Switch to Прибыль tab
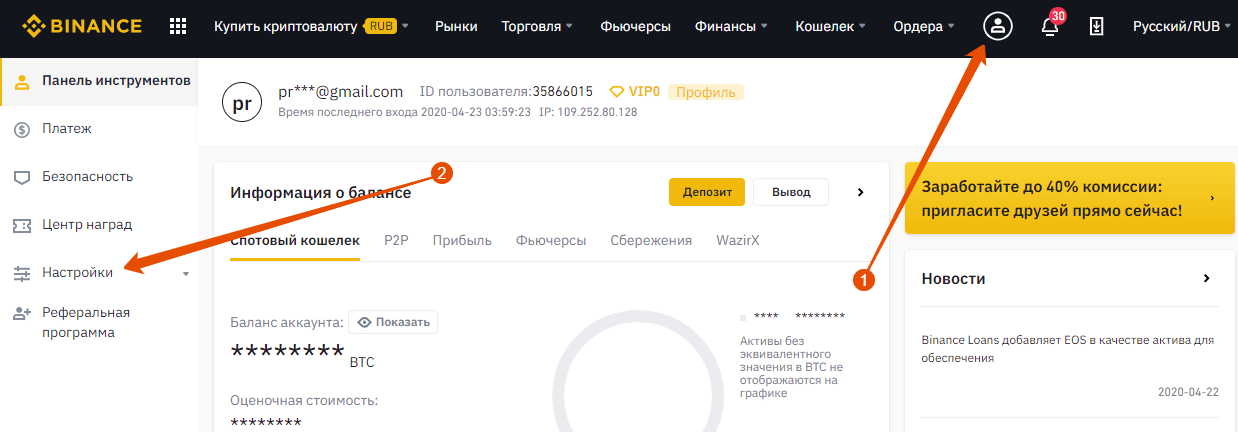 463,240
